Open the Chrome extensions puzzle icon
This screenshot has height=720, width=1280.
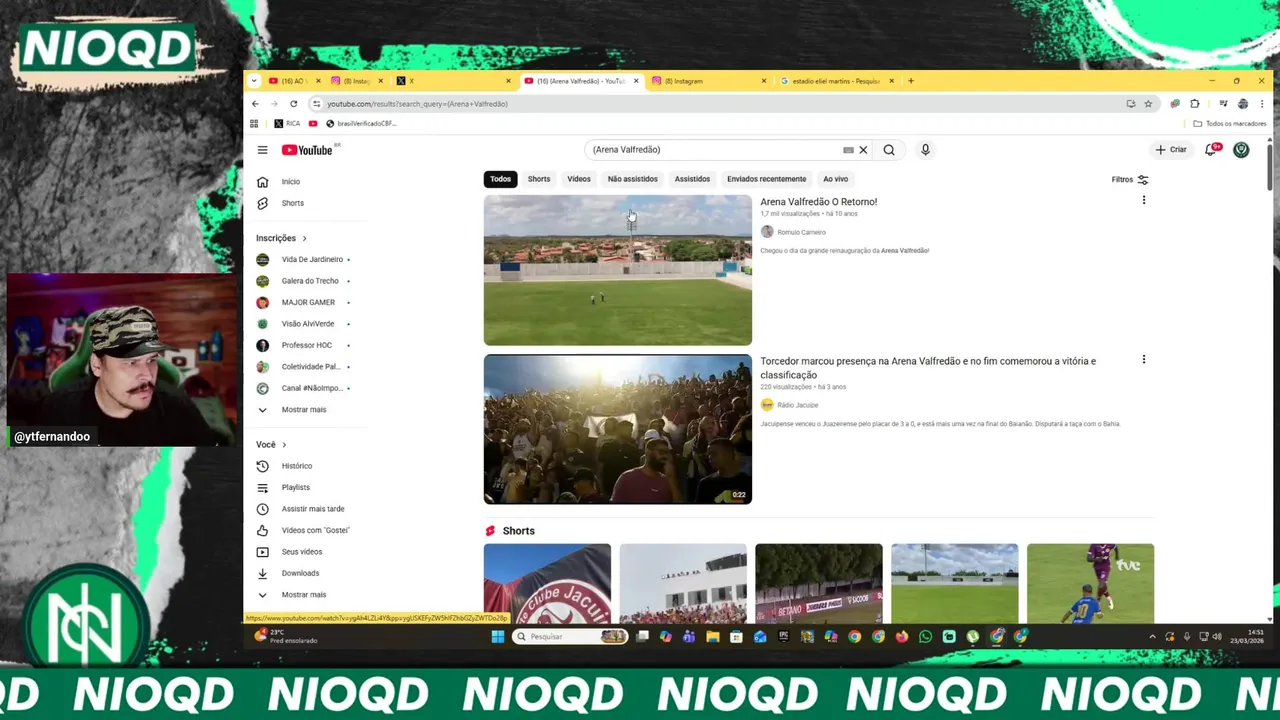pyautogui.click(x=1194, y=104)
